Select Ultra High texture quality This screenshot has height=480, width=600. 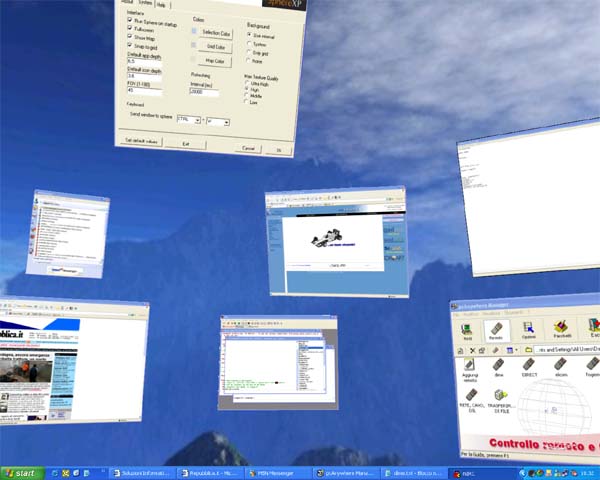point(247,82)
